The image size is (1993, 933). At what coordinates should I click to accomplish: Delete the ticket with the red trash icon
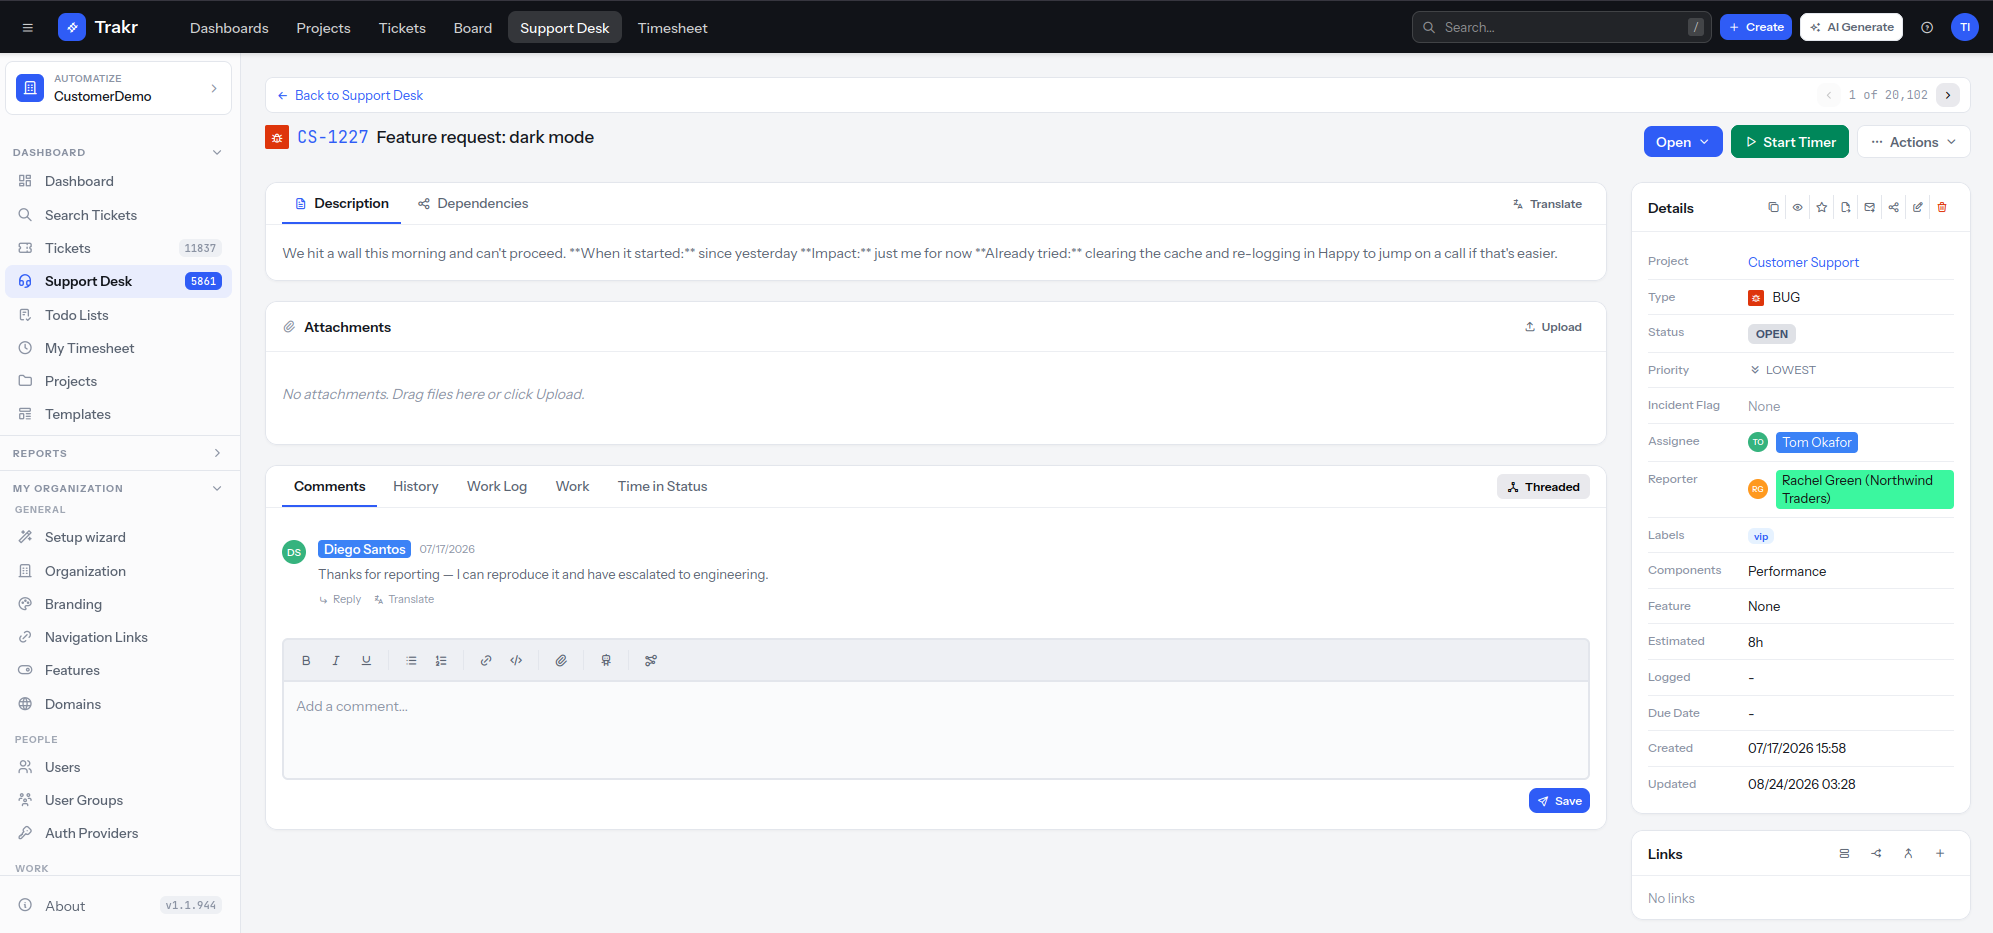click(1942, 207)
